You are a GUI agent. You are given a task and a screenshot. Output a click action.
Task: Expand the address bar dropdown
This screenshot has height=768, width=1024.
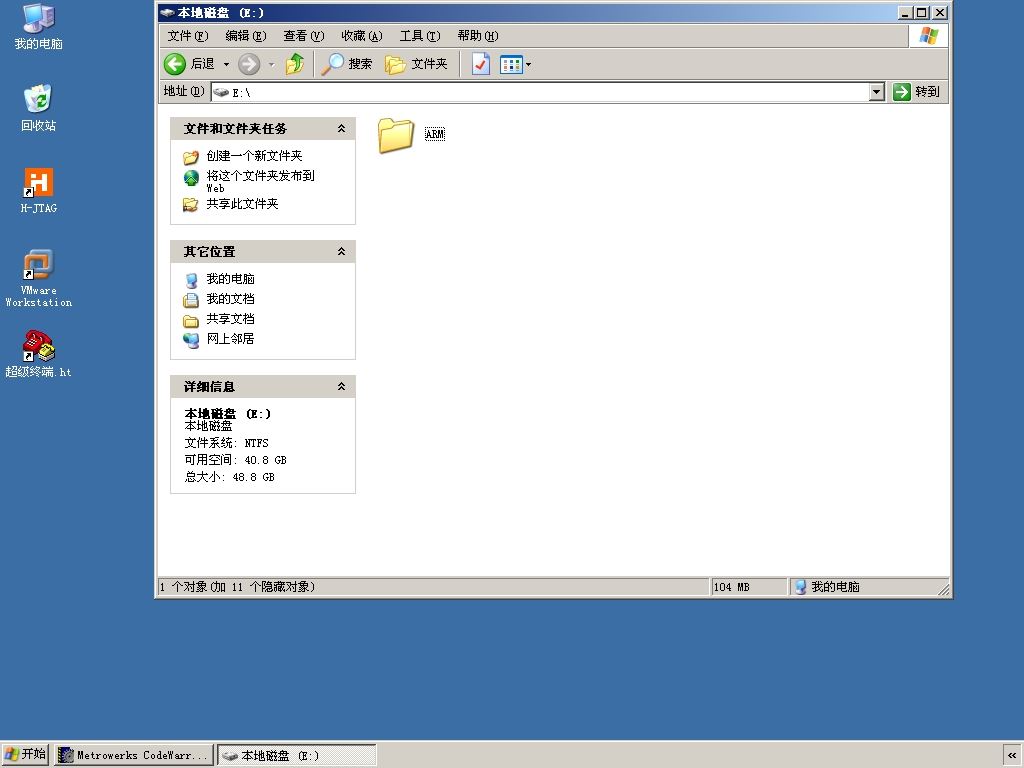point(877,92)
